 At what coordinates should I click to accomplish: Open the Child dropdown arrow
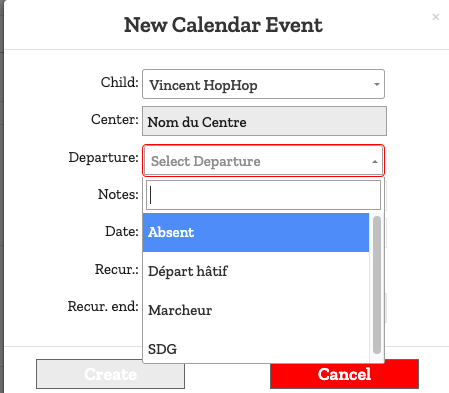tap(377, 84)
